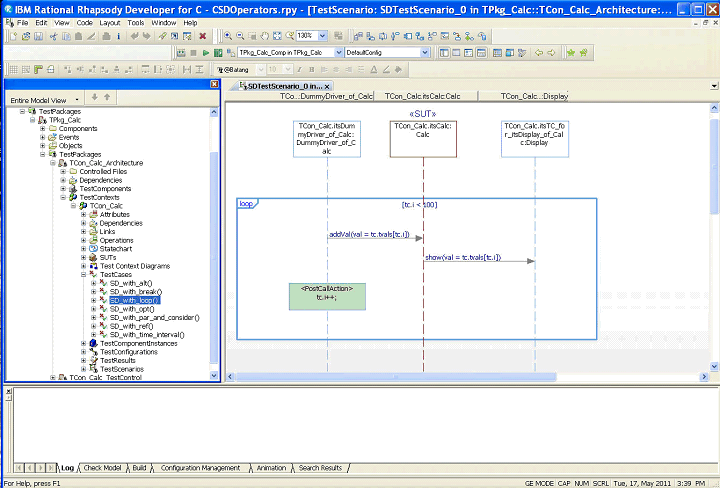
Task: Select SD_with_par_and_consider() test case
Action: pyautogui.click(x=155, y=318)
